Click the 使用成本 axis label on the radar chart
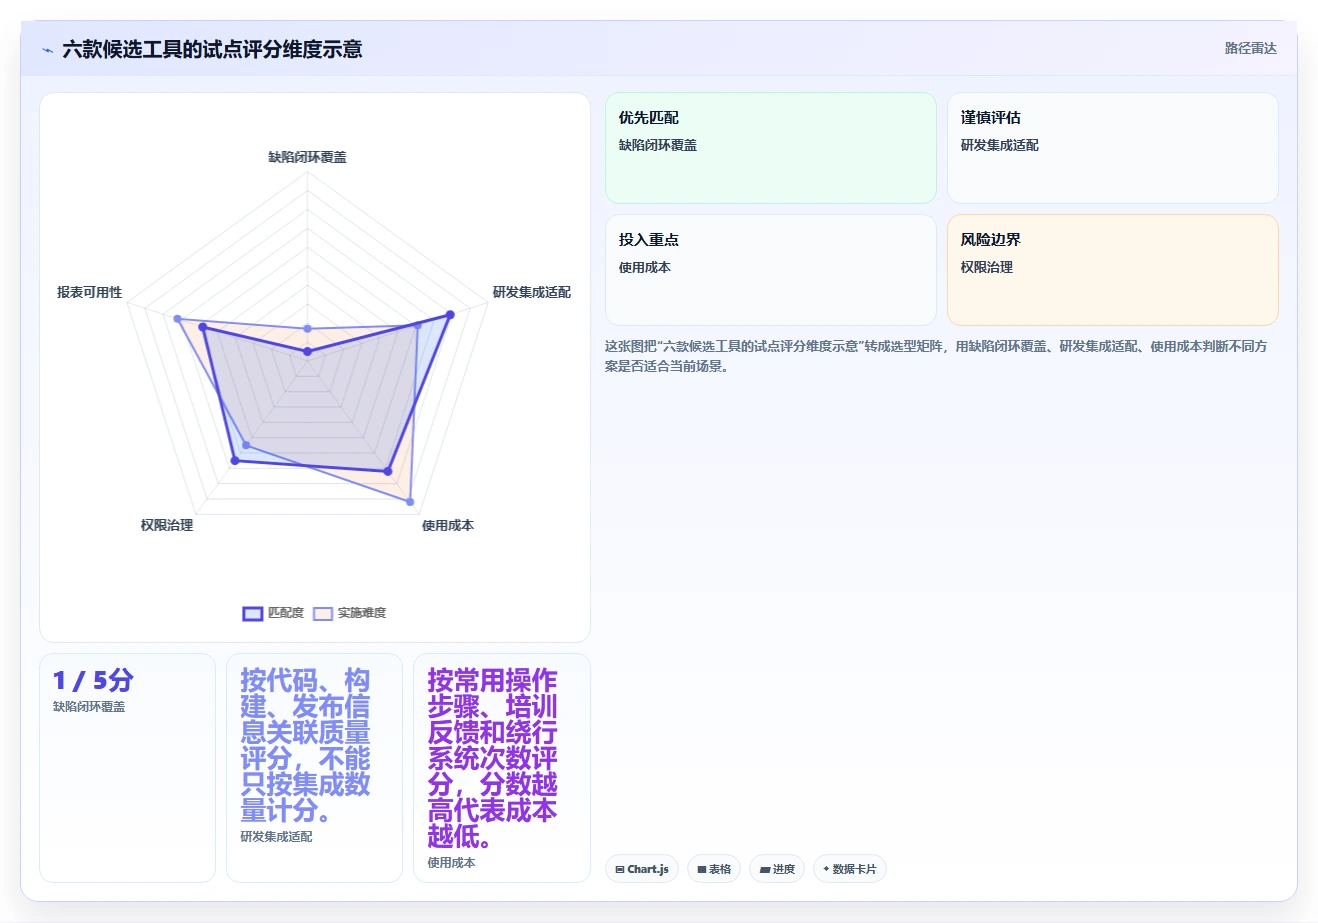 [x=448, y=525]
